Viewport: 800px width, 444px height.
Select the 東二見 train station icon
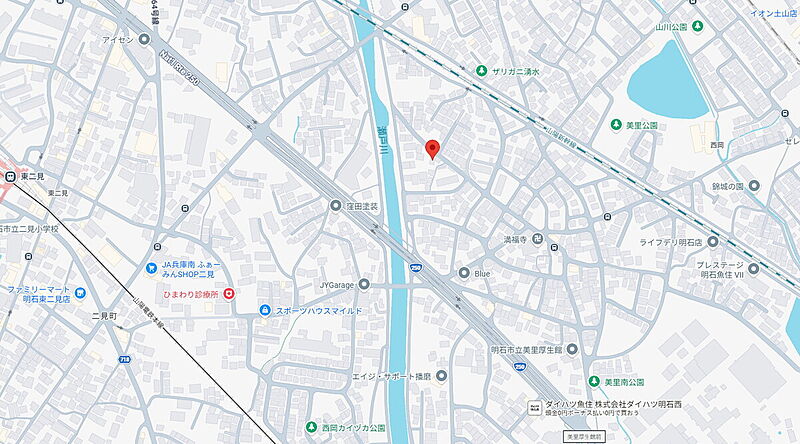click(9, 177)
